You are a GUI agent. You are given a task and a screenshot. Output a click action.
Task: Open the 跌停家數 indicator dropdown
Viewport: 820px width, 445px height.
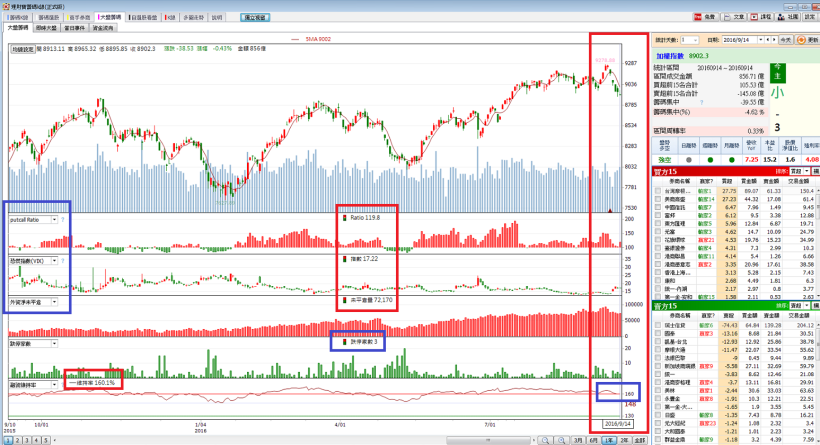coord(54,344)
